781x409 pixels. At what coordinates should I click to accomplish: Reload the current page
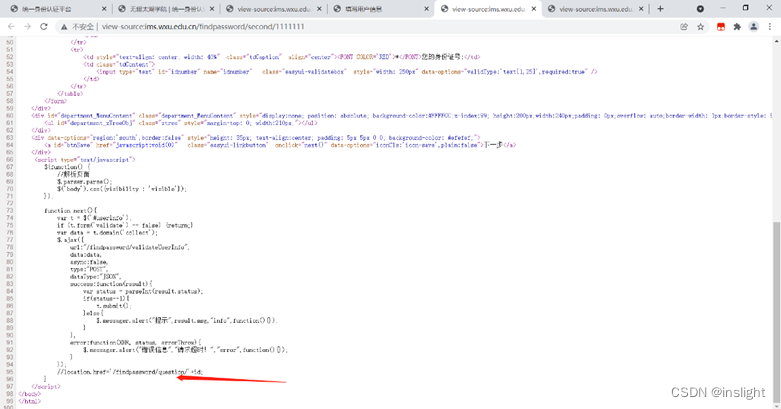click(44, 26)
